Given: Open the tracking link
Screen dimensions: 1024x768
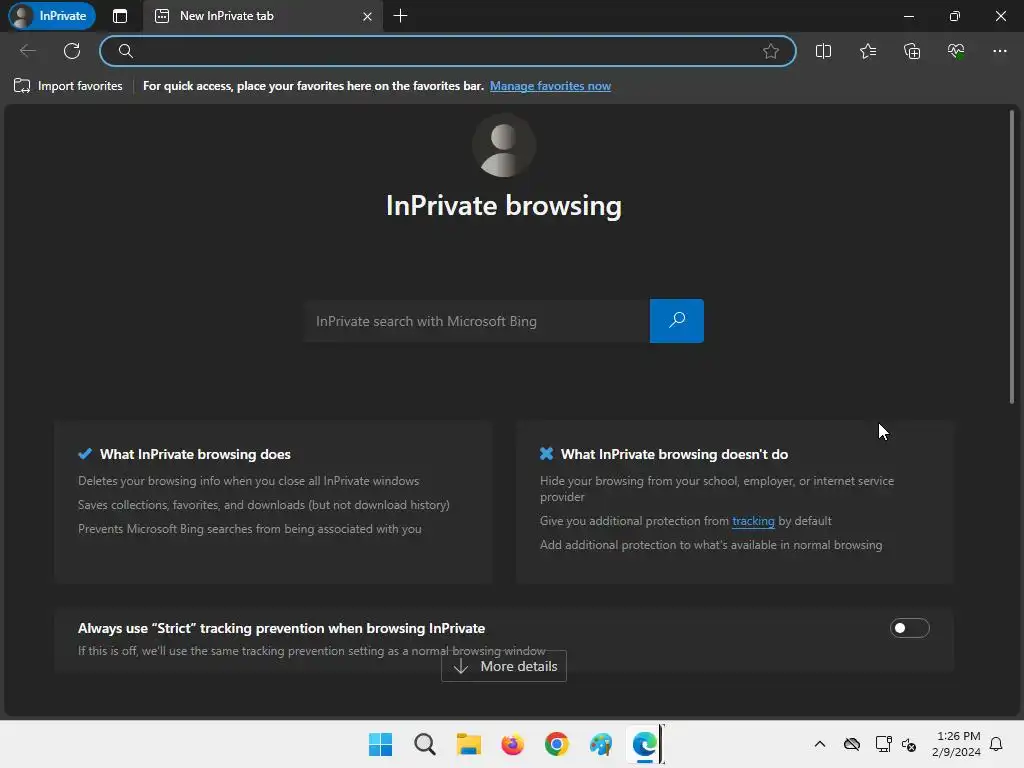Looking at the screenshot, I should [x=753, y=520].
